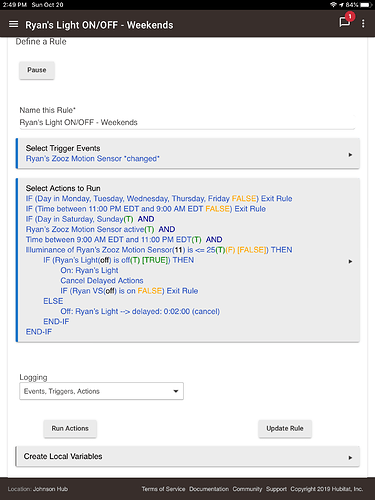Click the page title Ryan's Light ON/OFF - Weekends

(99, 25)
